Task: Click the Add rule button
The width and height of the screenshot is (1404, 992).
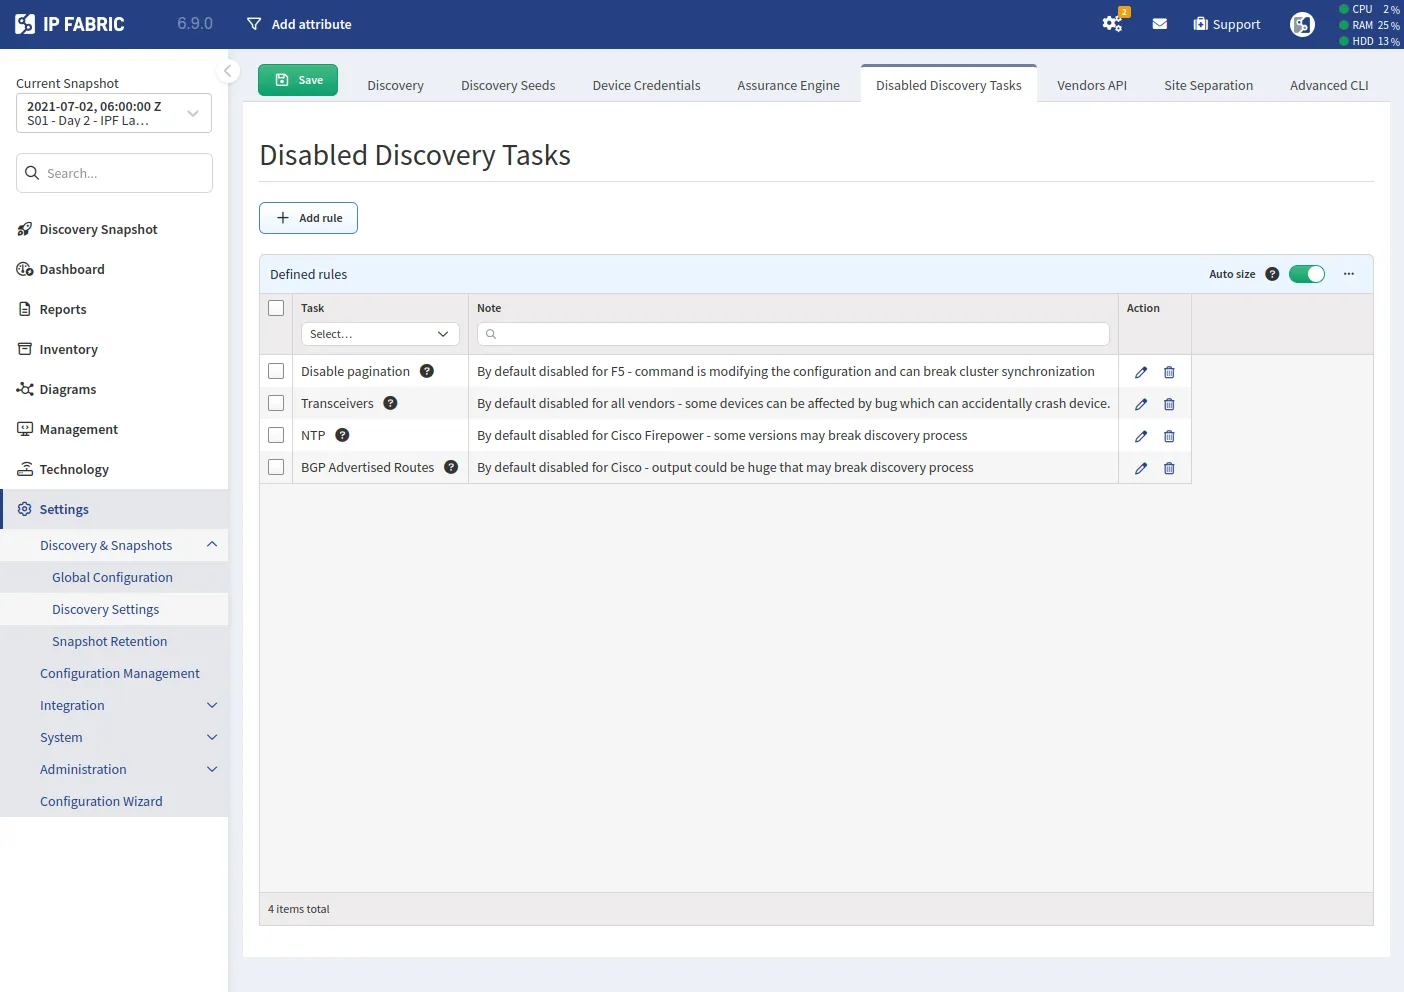Action: click(308, 218)
